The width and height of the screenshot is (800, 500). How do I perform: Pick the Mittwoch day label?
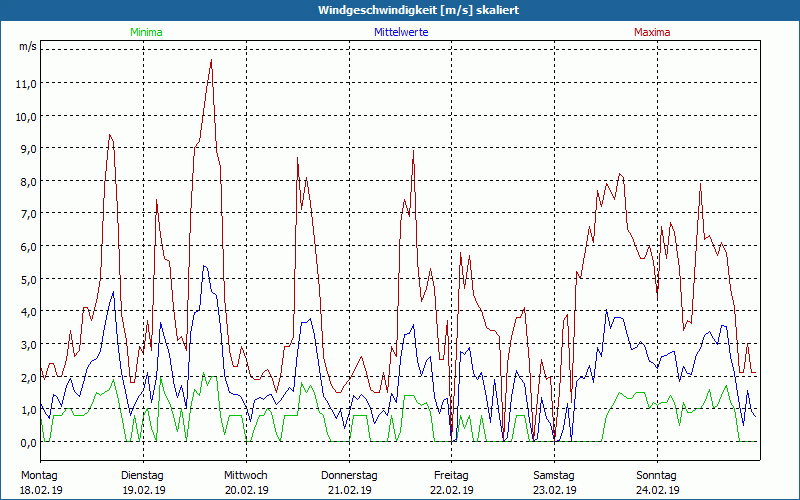tap(245, 475)
